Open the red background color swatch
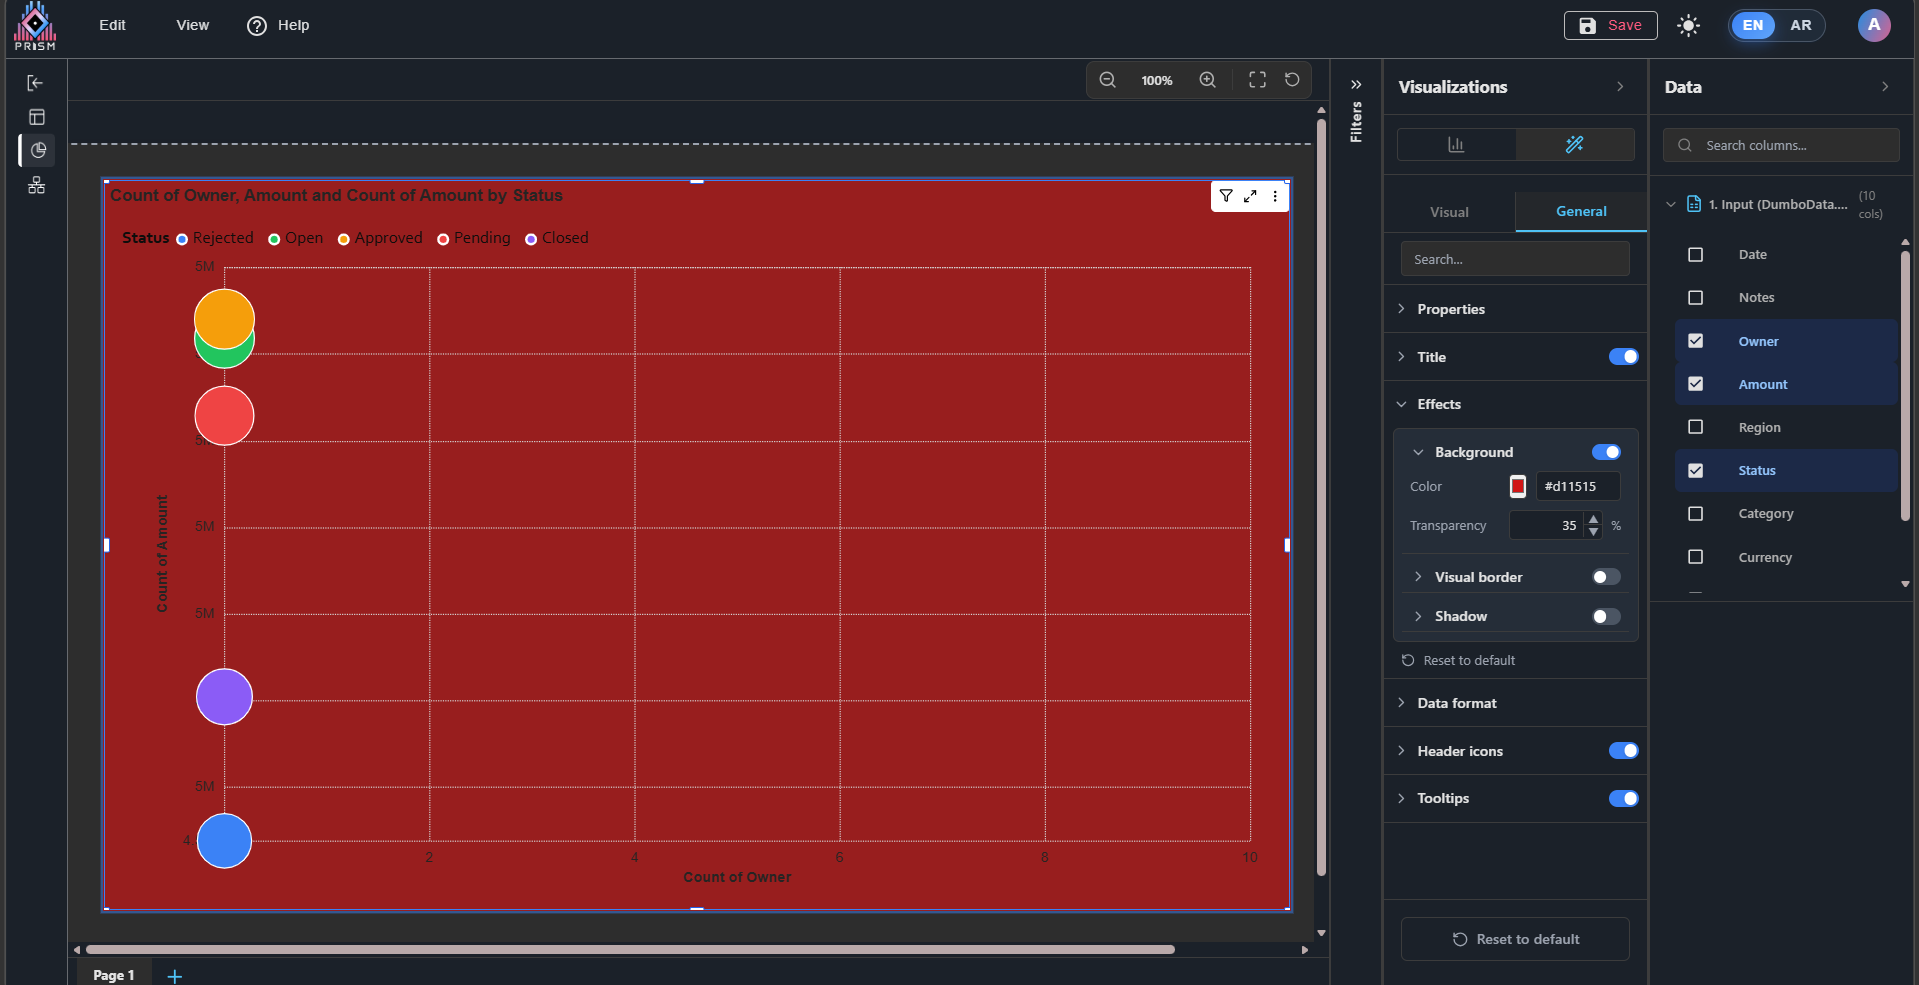Viewport: 1919px width, 985px height. [x=1518, y=487]
